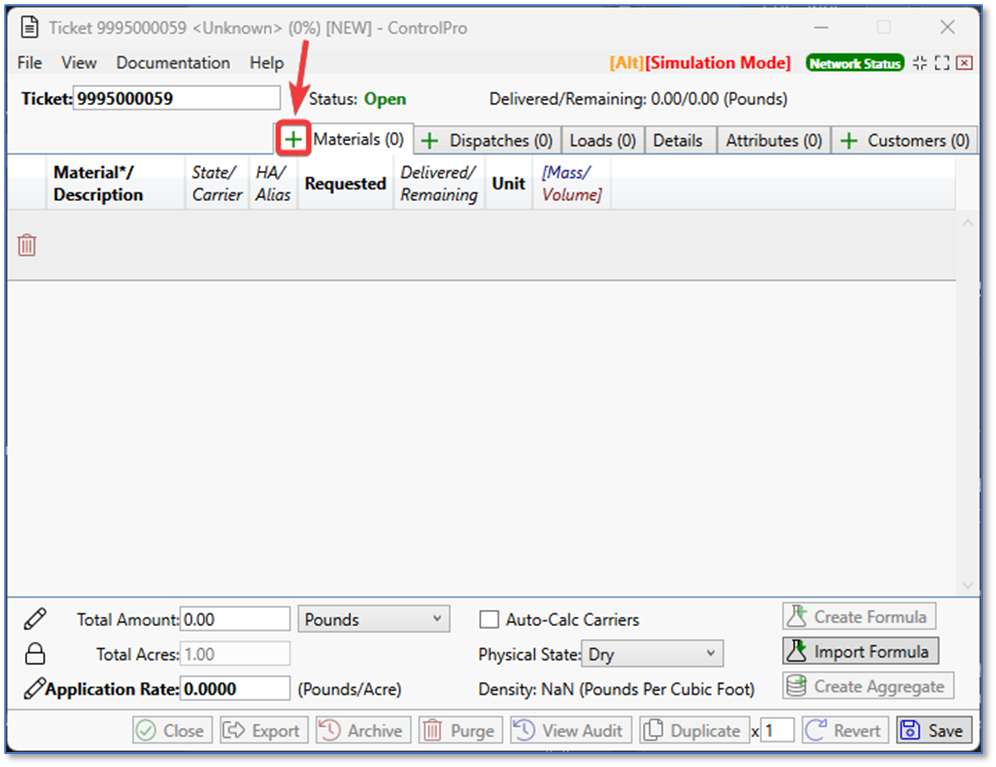Click the green plus on Dispatches tab

pyautogui.click(x=429, y=141)
